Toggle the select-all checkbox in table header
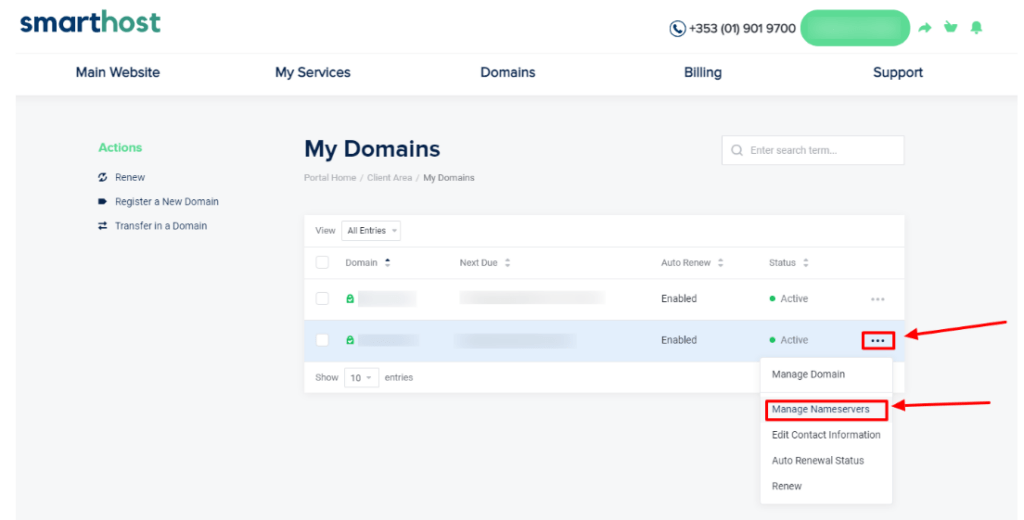The image size is (1024, 520). tap(322, 263)
